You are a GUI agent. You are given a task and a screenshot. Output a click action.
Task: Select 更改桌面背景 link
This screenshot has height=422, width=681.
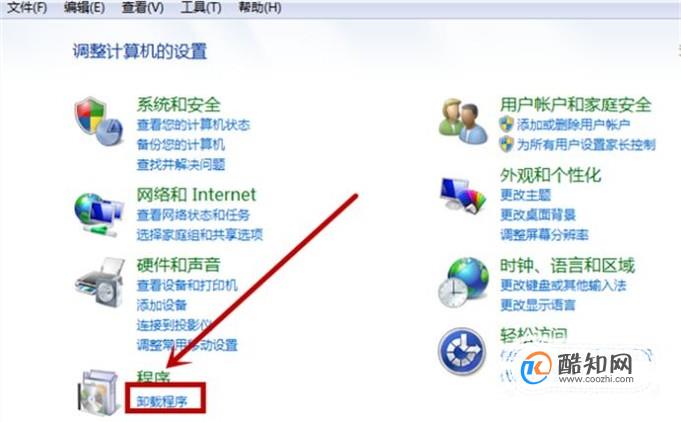coord(538,214)
